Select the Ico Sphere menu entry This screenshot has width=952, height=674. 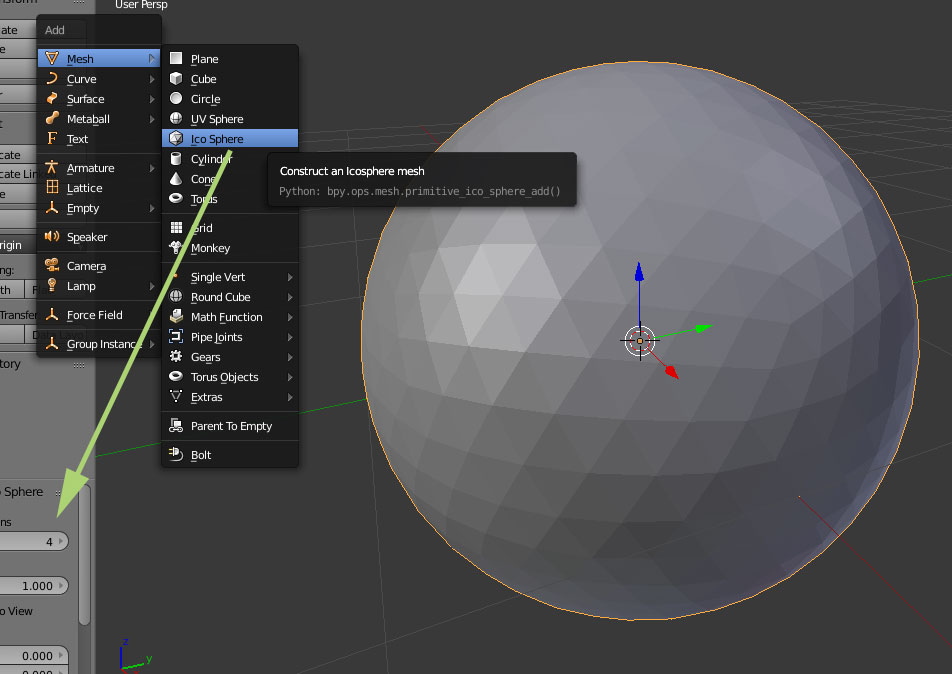(230, 138)
